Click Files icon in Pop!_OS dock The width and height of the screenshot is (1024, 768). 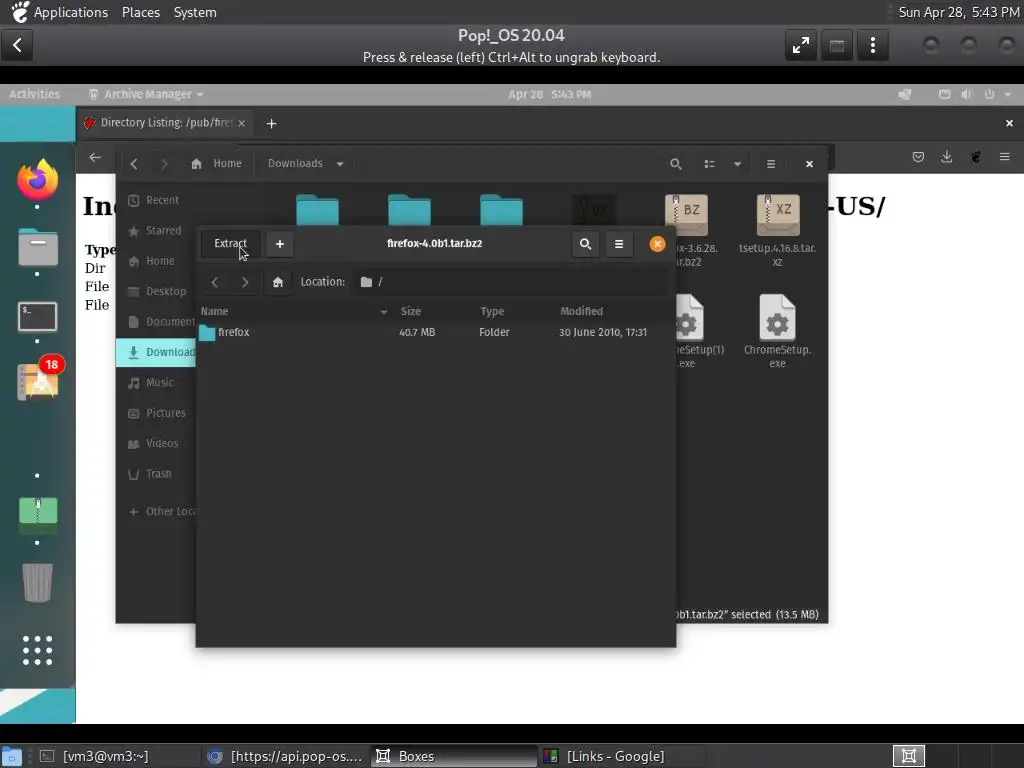coord(37,248)
